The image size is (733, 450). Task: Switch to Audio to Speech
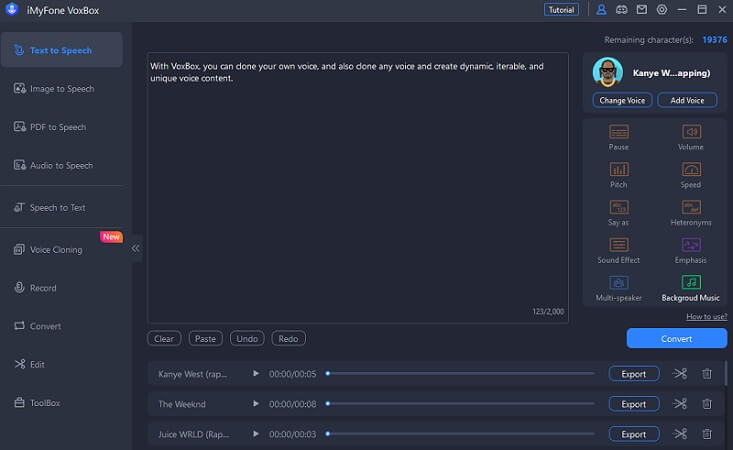[62, 165]
